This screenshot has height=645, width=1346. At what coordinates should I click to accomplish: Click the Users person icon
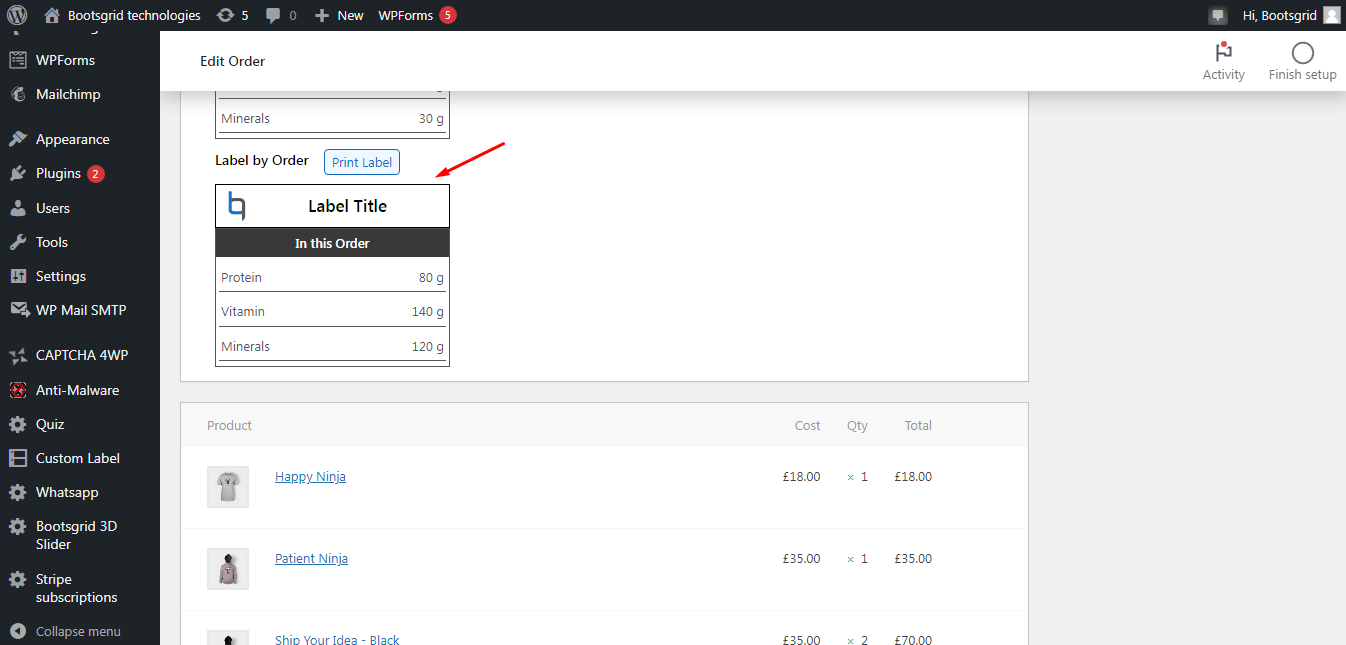[x=18, y=208]
